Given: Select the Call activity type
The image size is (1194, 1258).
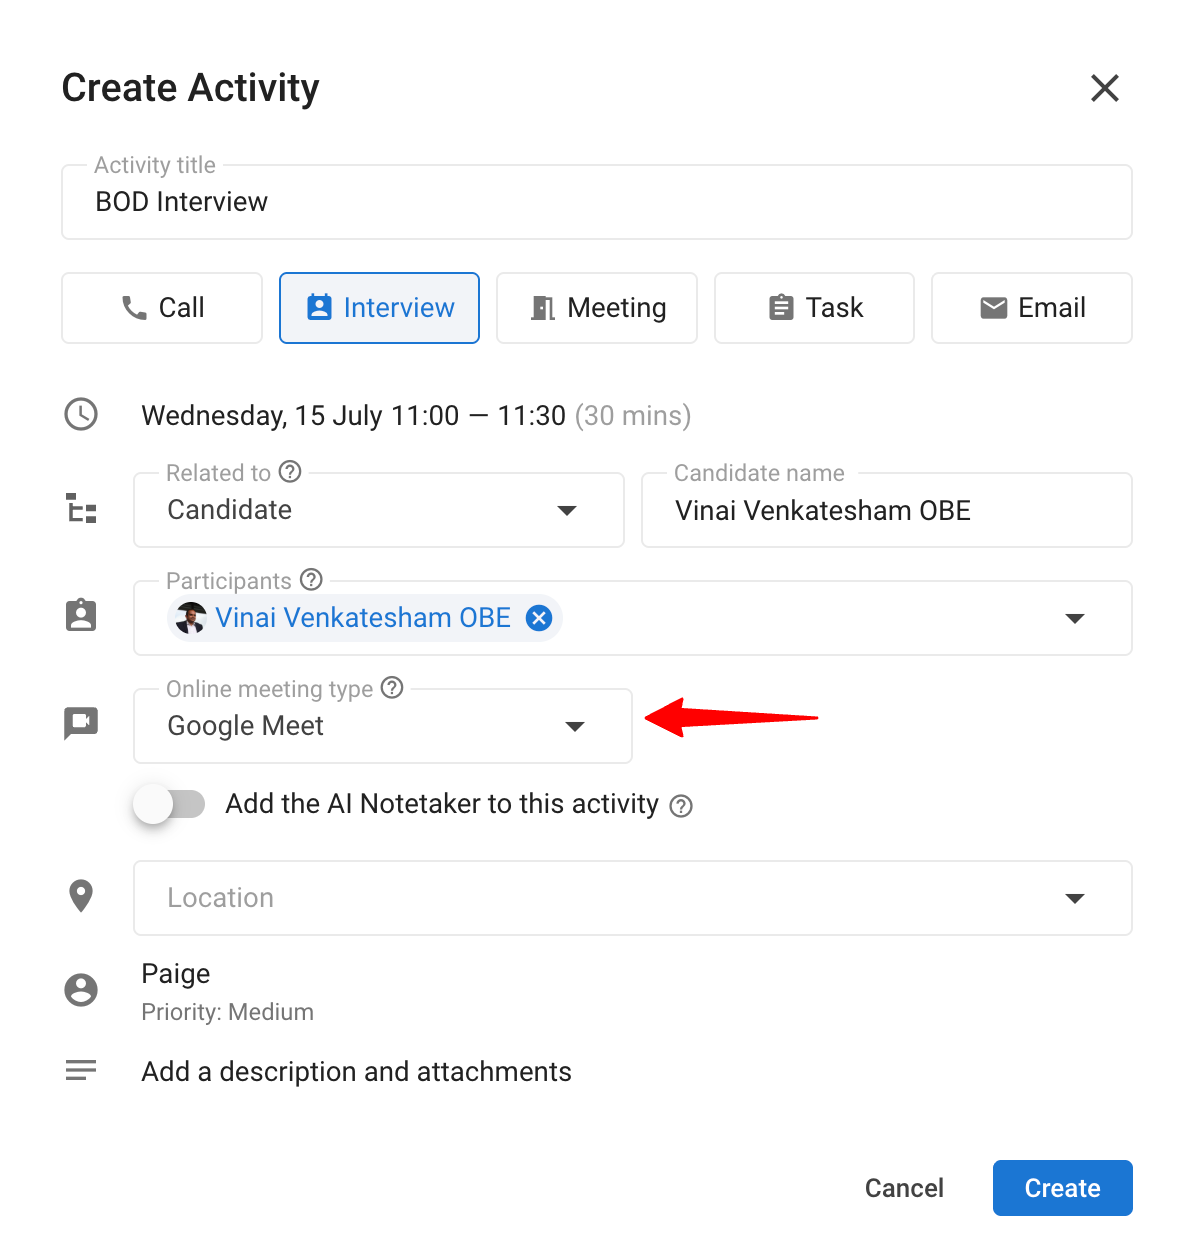Looking at the screenshot, I should (162, 308).
